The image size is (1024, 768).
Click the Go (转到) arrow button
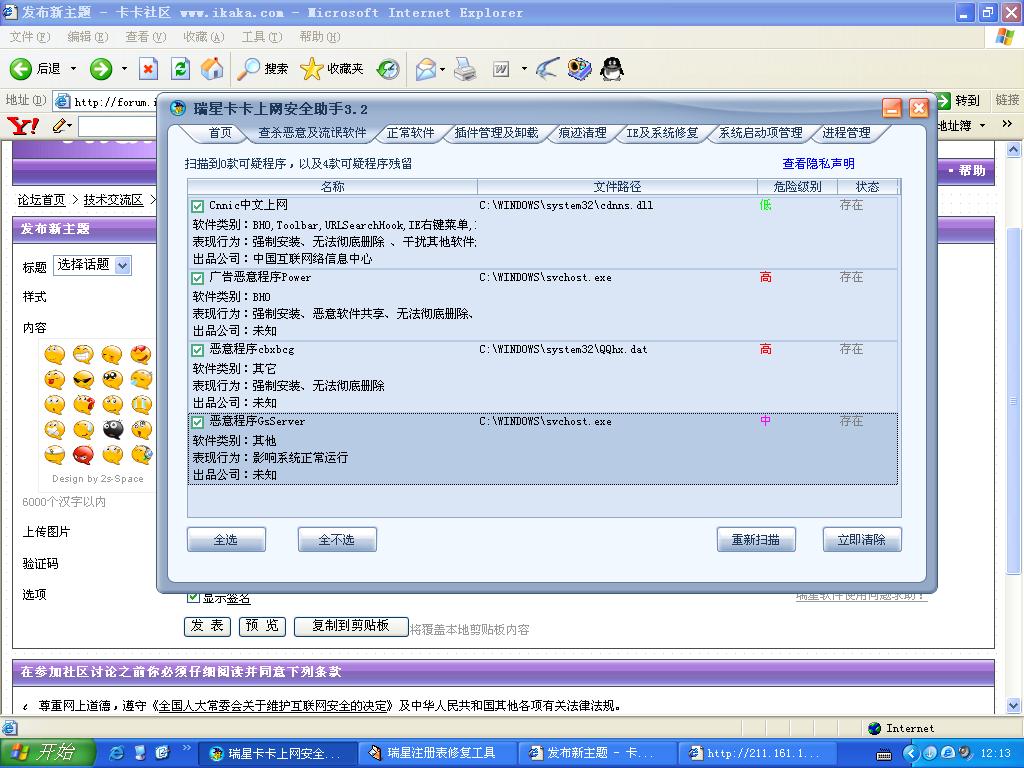tap(959, 101)
